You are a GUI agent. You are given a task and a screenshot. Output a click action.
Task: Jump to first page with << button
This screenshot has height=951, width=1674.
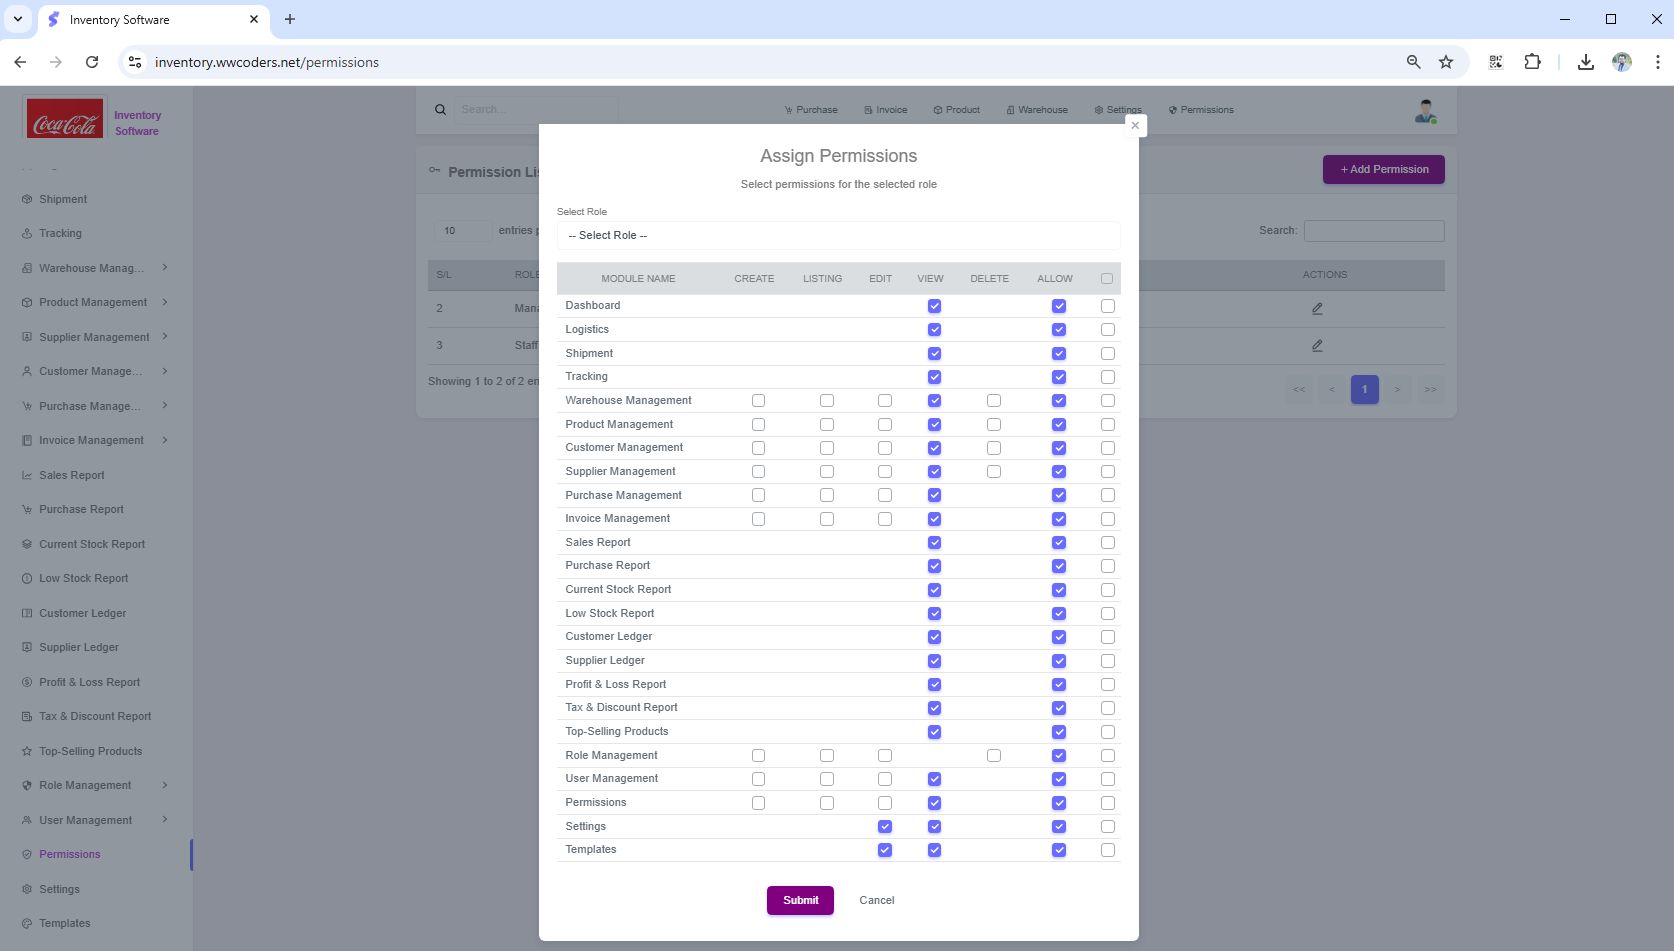(1299, 390)
